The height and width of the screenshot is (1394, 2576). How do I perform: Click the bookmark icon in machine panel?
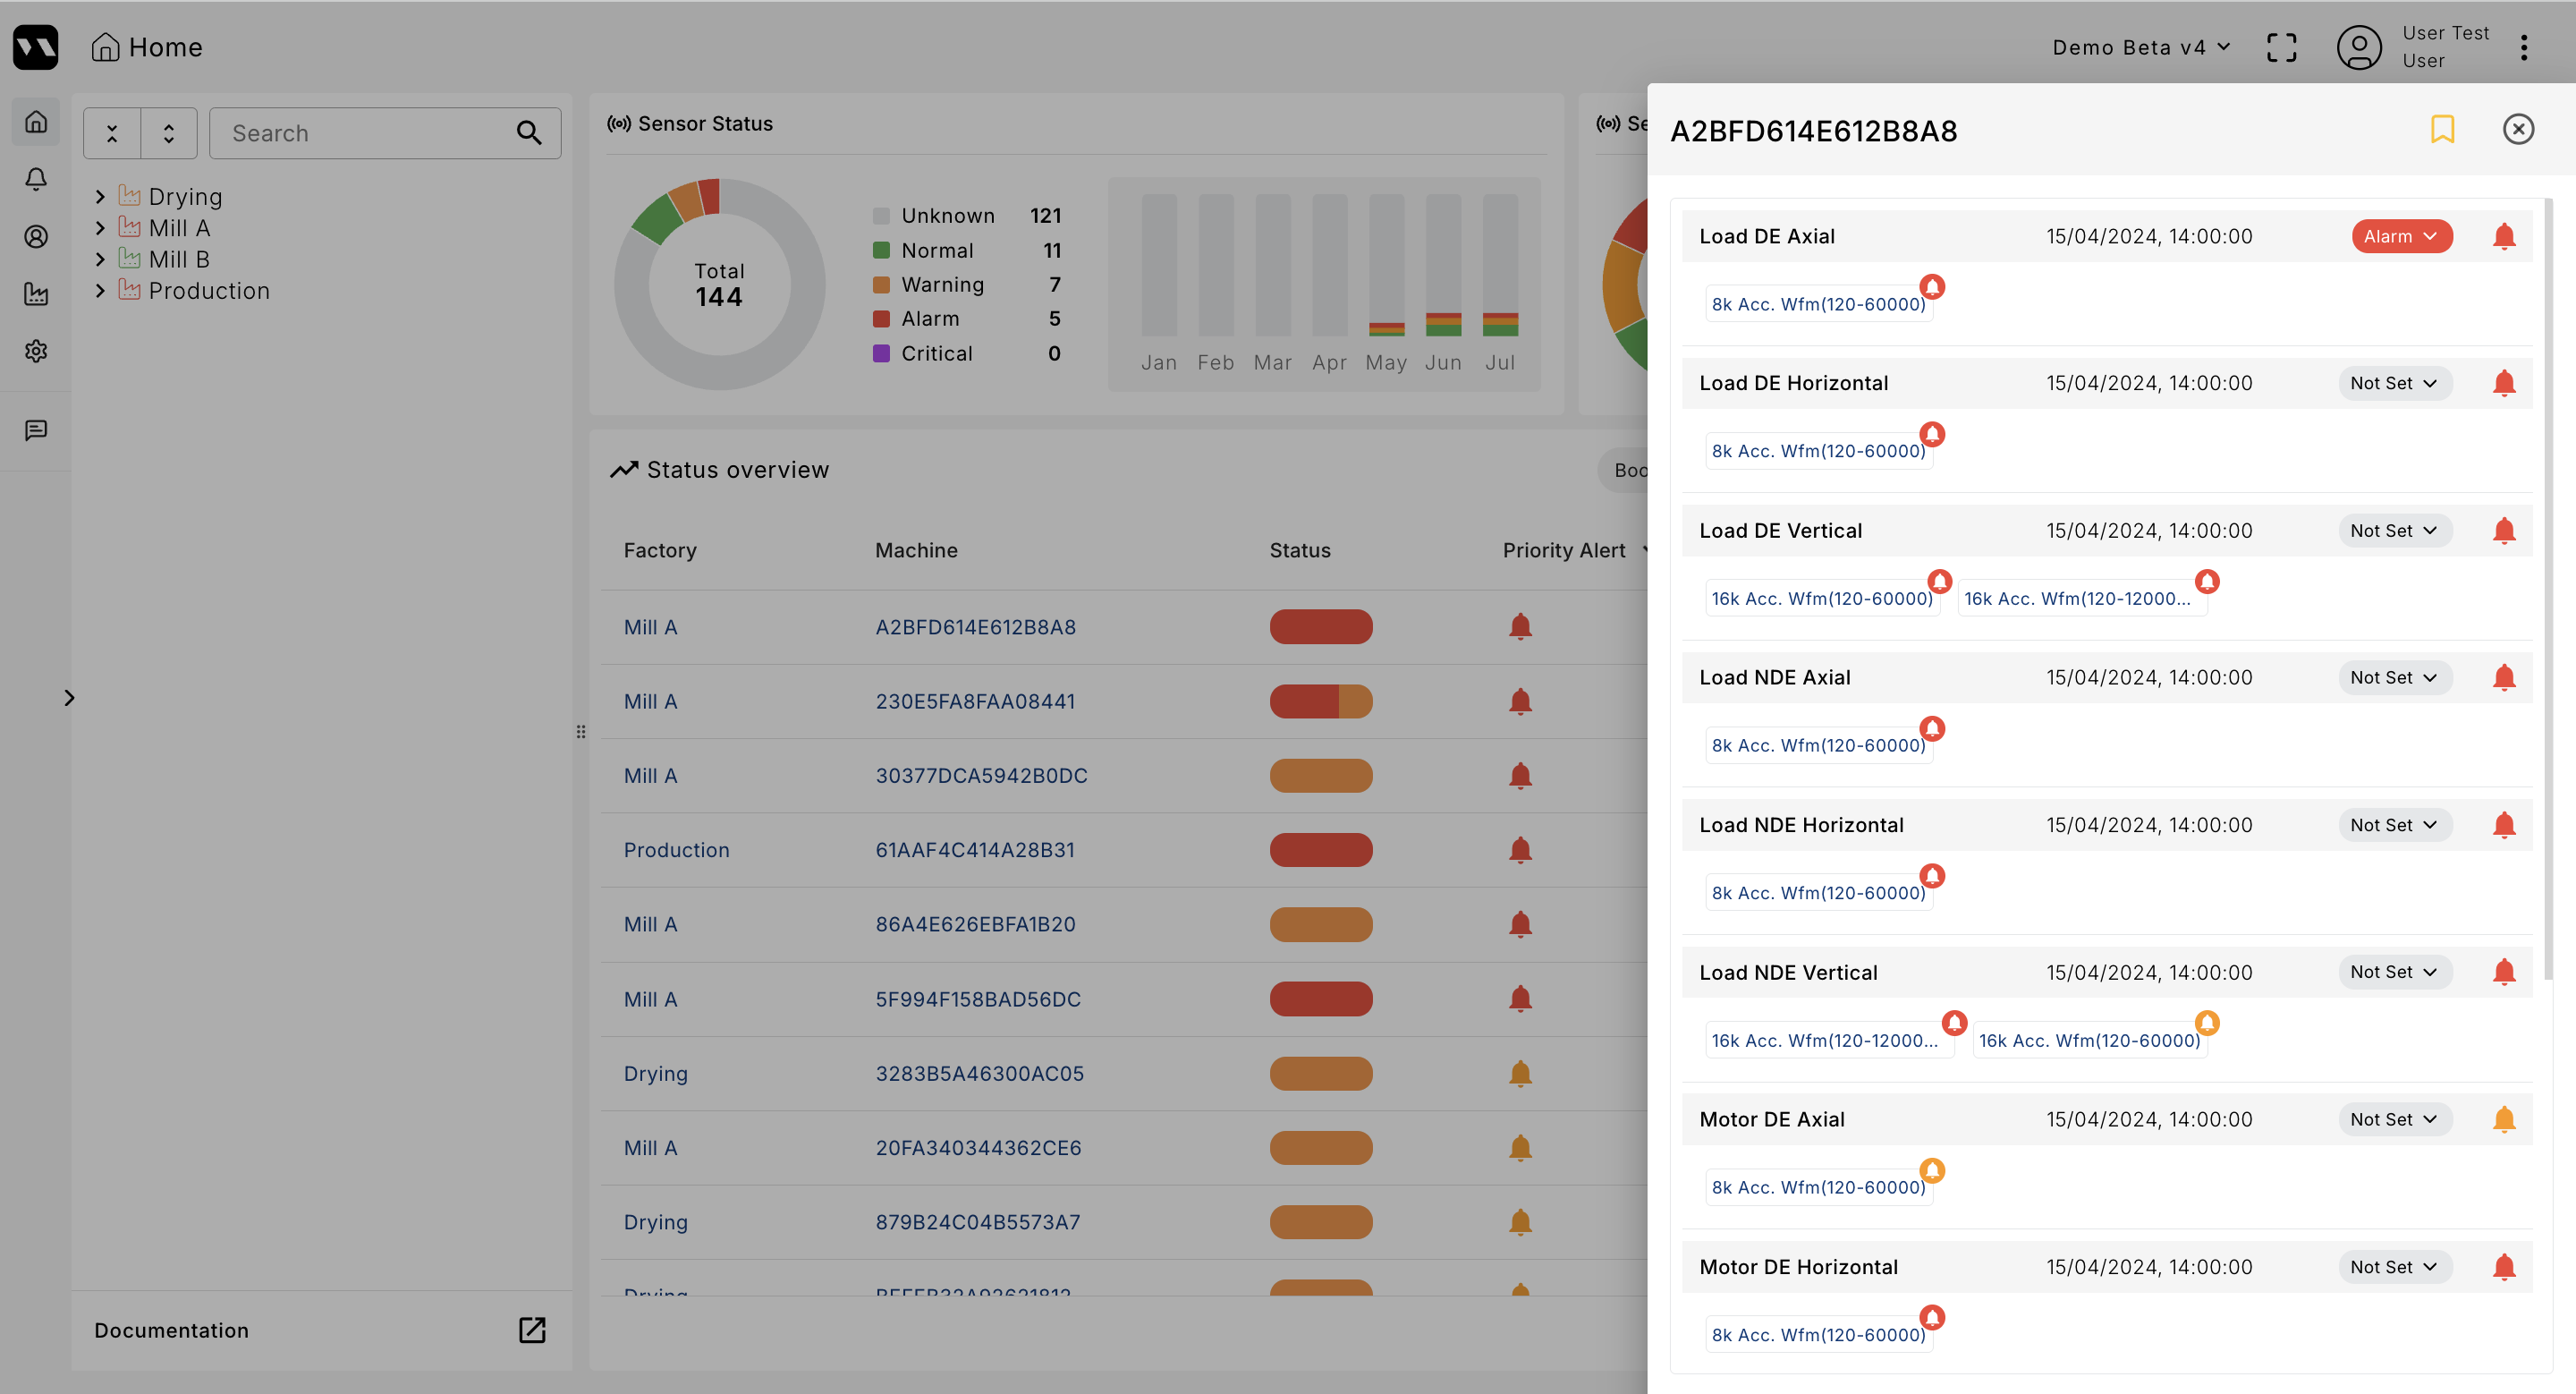pyautogui.click(x=2442, y=129)
